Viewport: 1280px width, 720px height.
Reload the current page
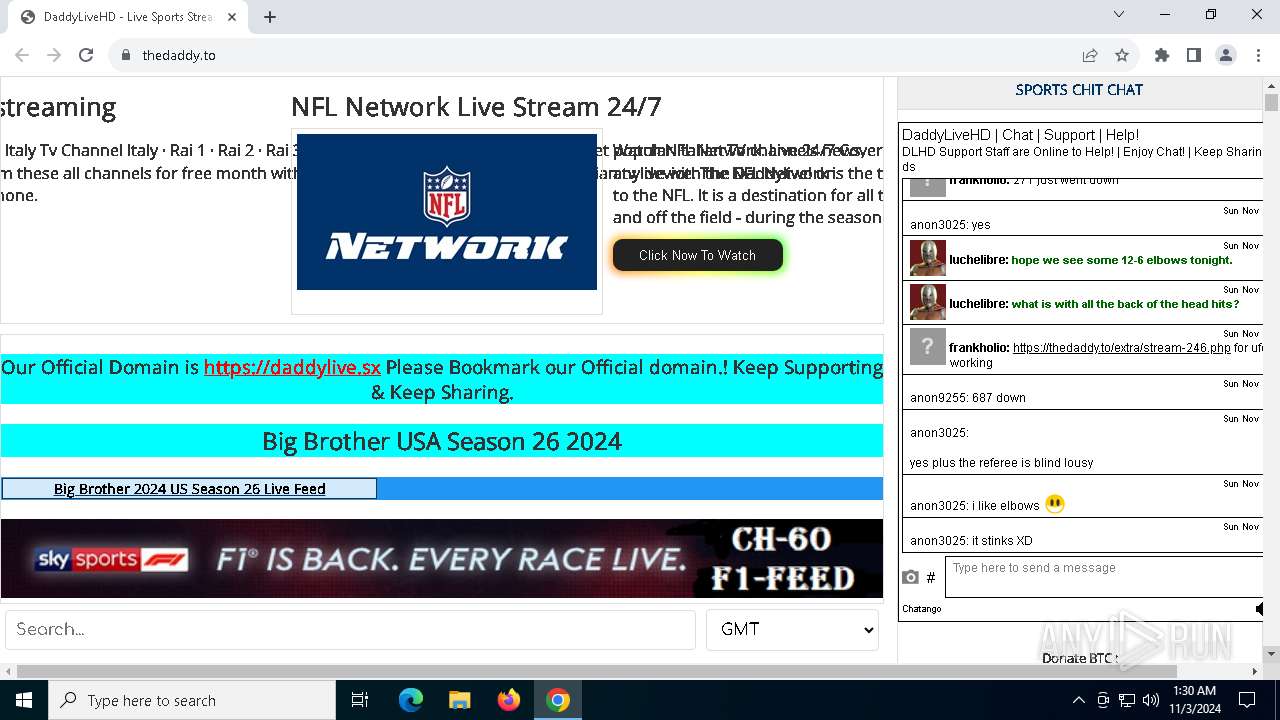[x=86, y=55]
